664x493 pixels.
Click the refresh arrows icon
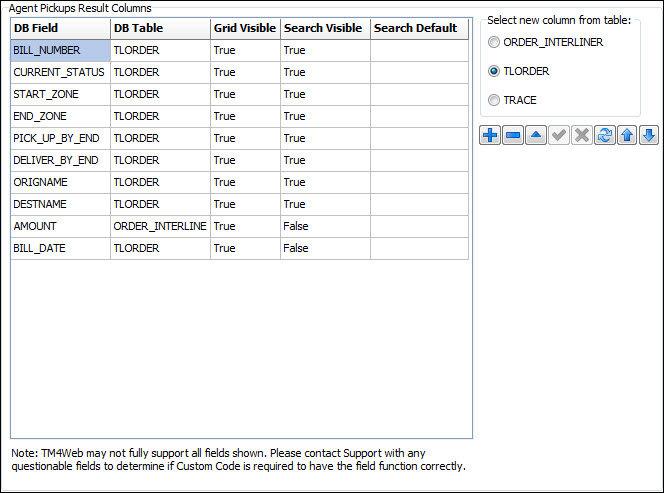pyautogui.click(x=604, y=136)
